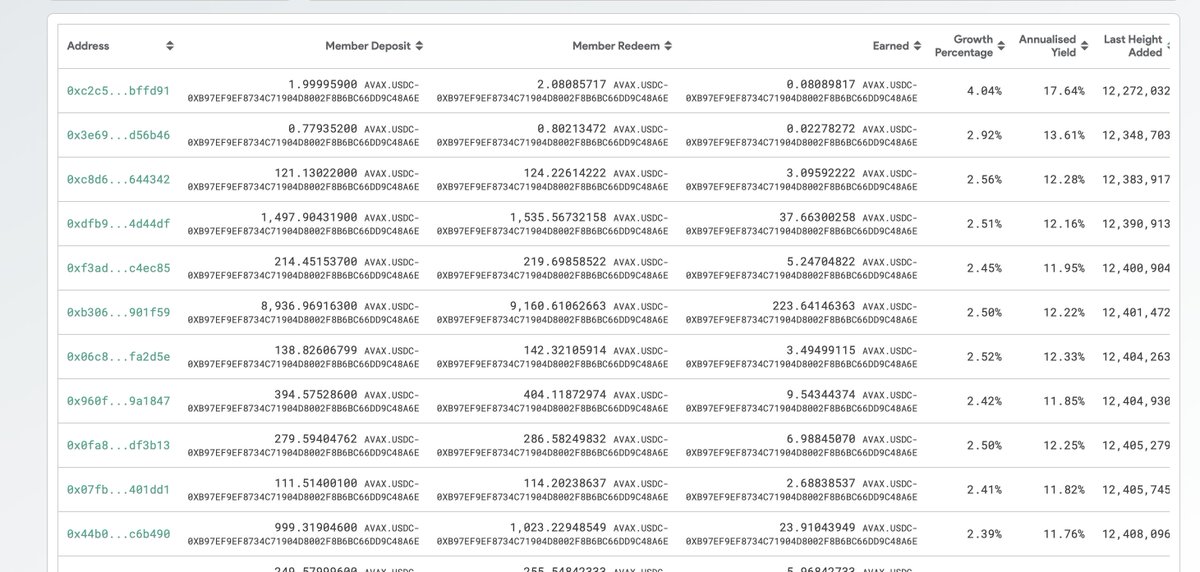This screenshot has height=572, width=1200.
Task: Select deposit value 8,936.96916300
Action: click(309, 306)
